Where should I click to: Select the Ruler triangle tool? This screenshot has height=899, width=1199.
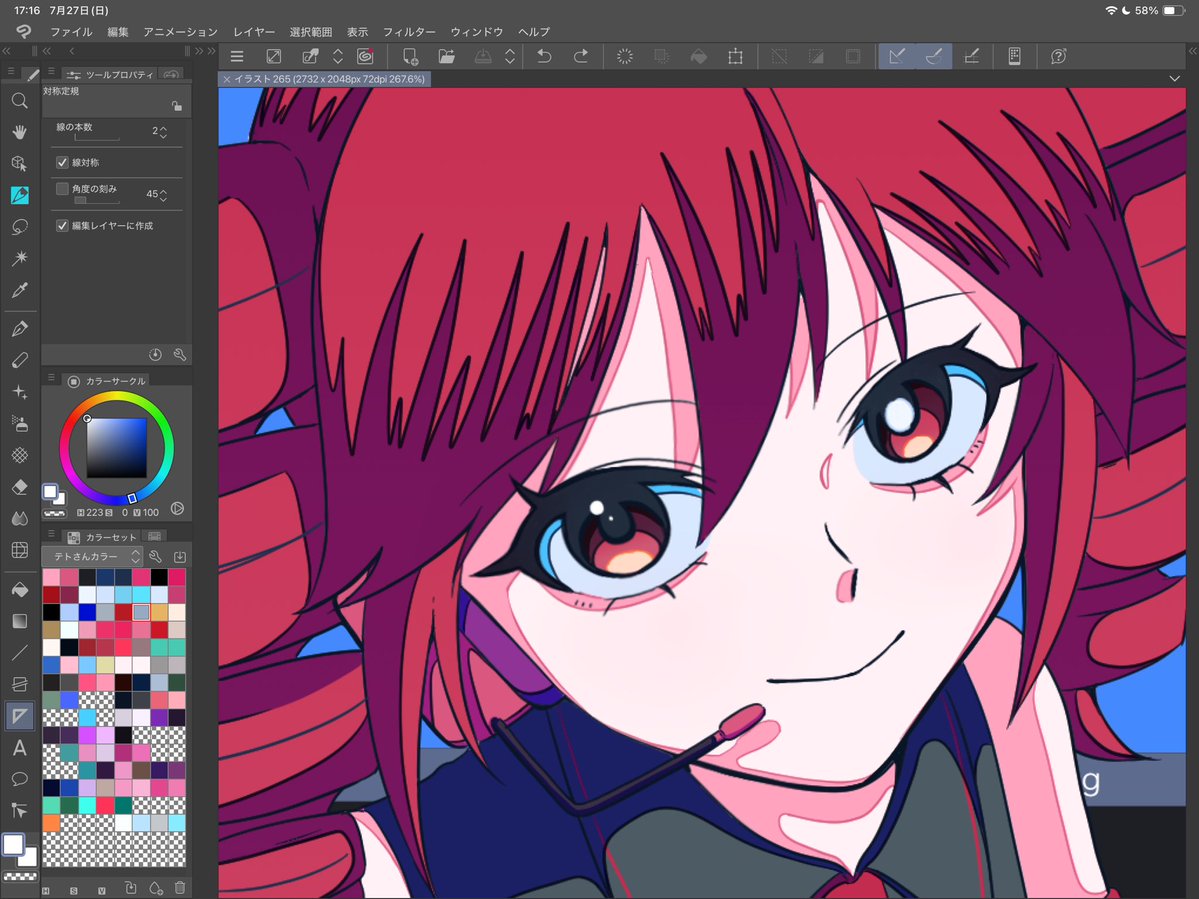tap(20, 716)
